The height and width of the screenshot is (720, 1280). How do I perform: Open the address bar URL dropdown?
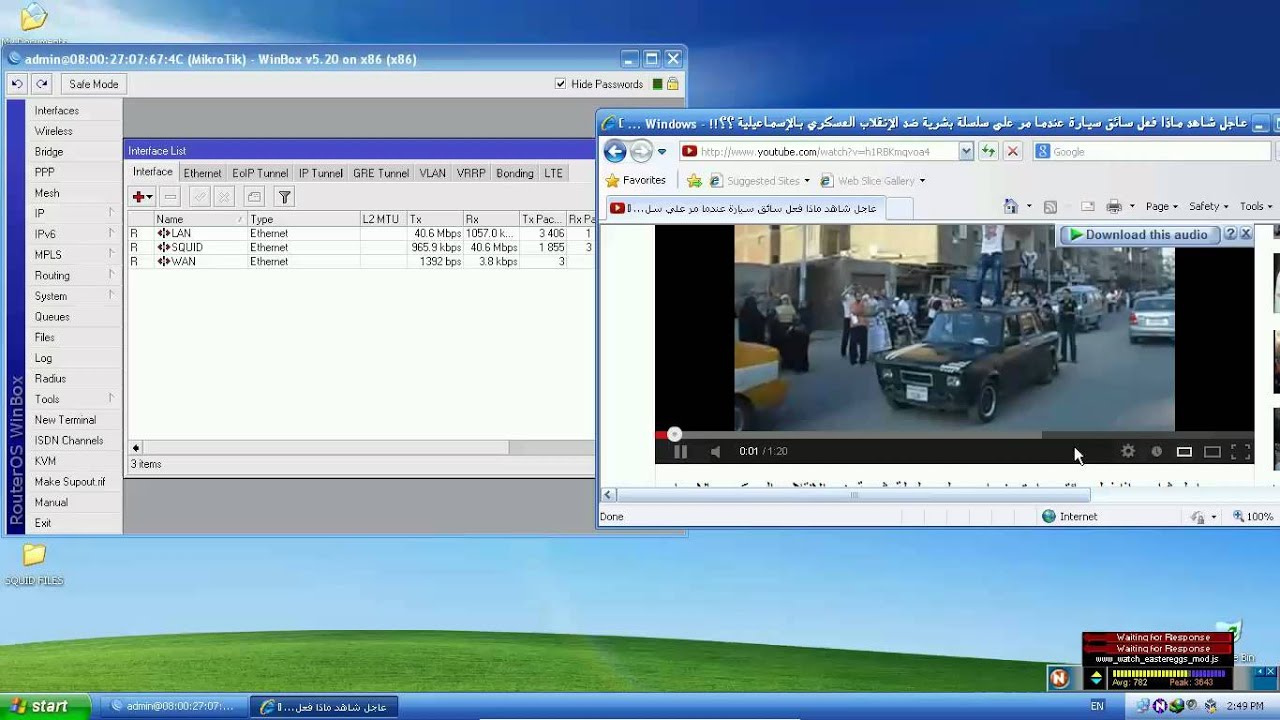pos(966,151)
